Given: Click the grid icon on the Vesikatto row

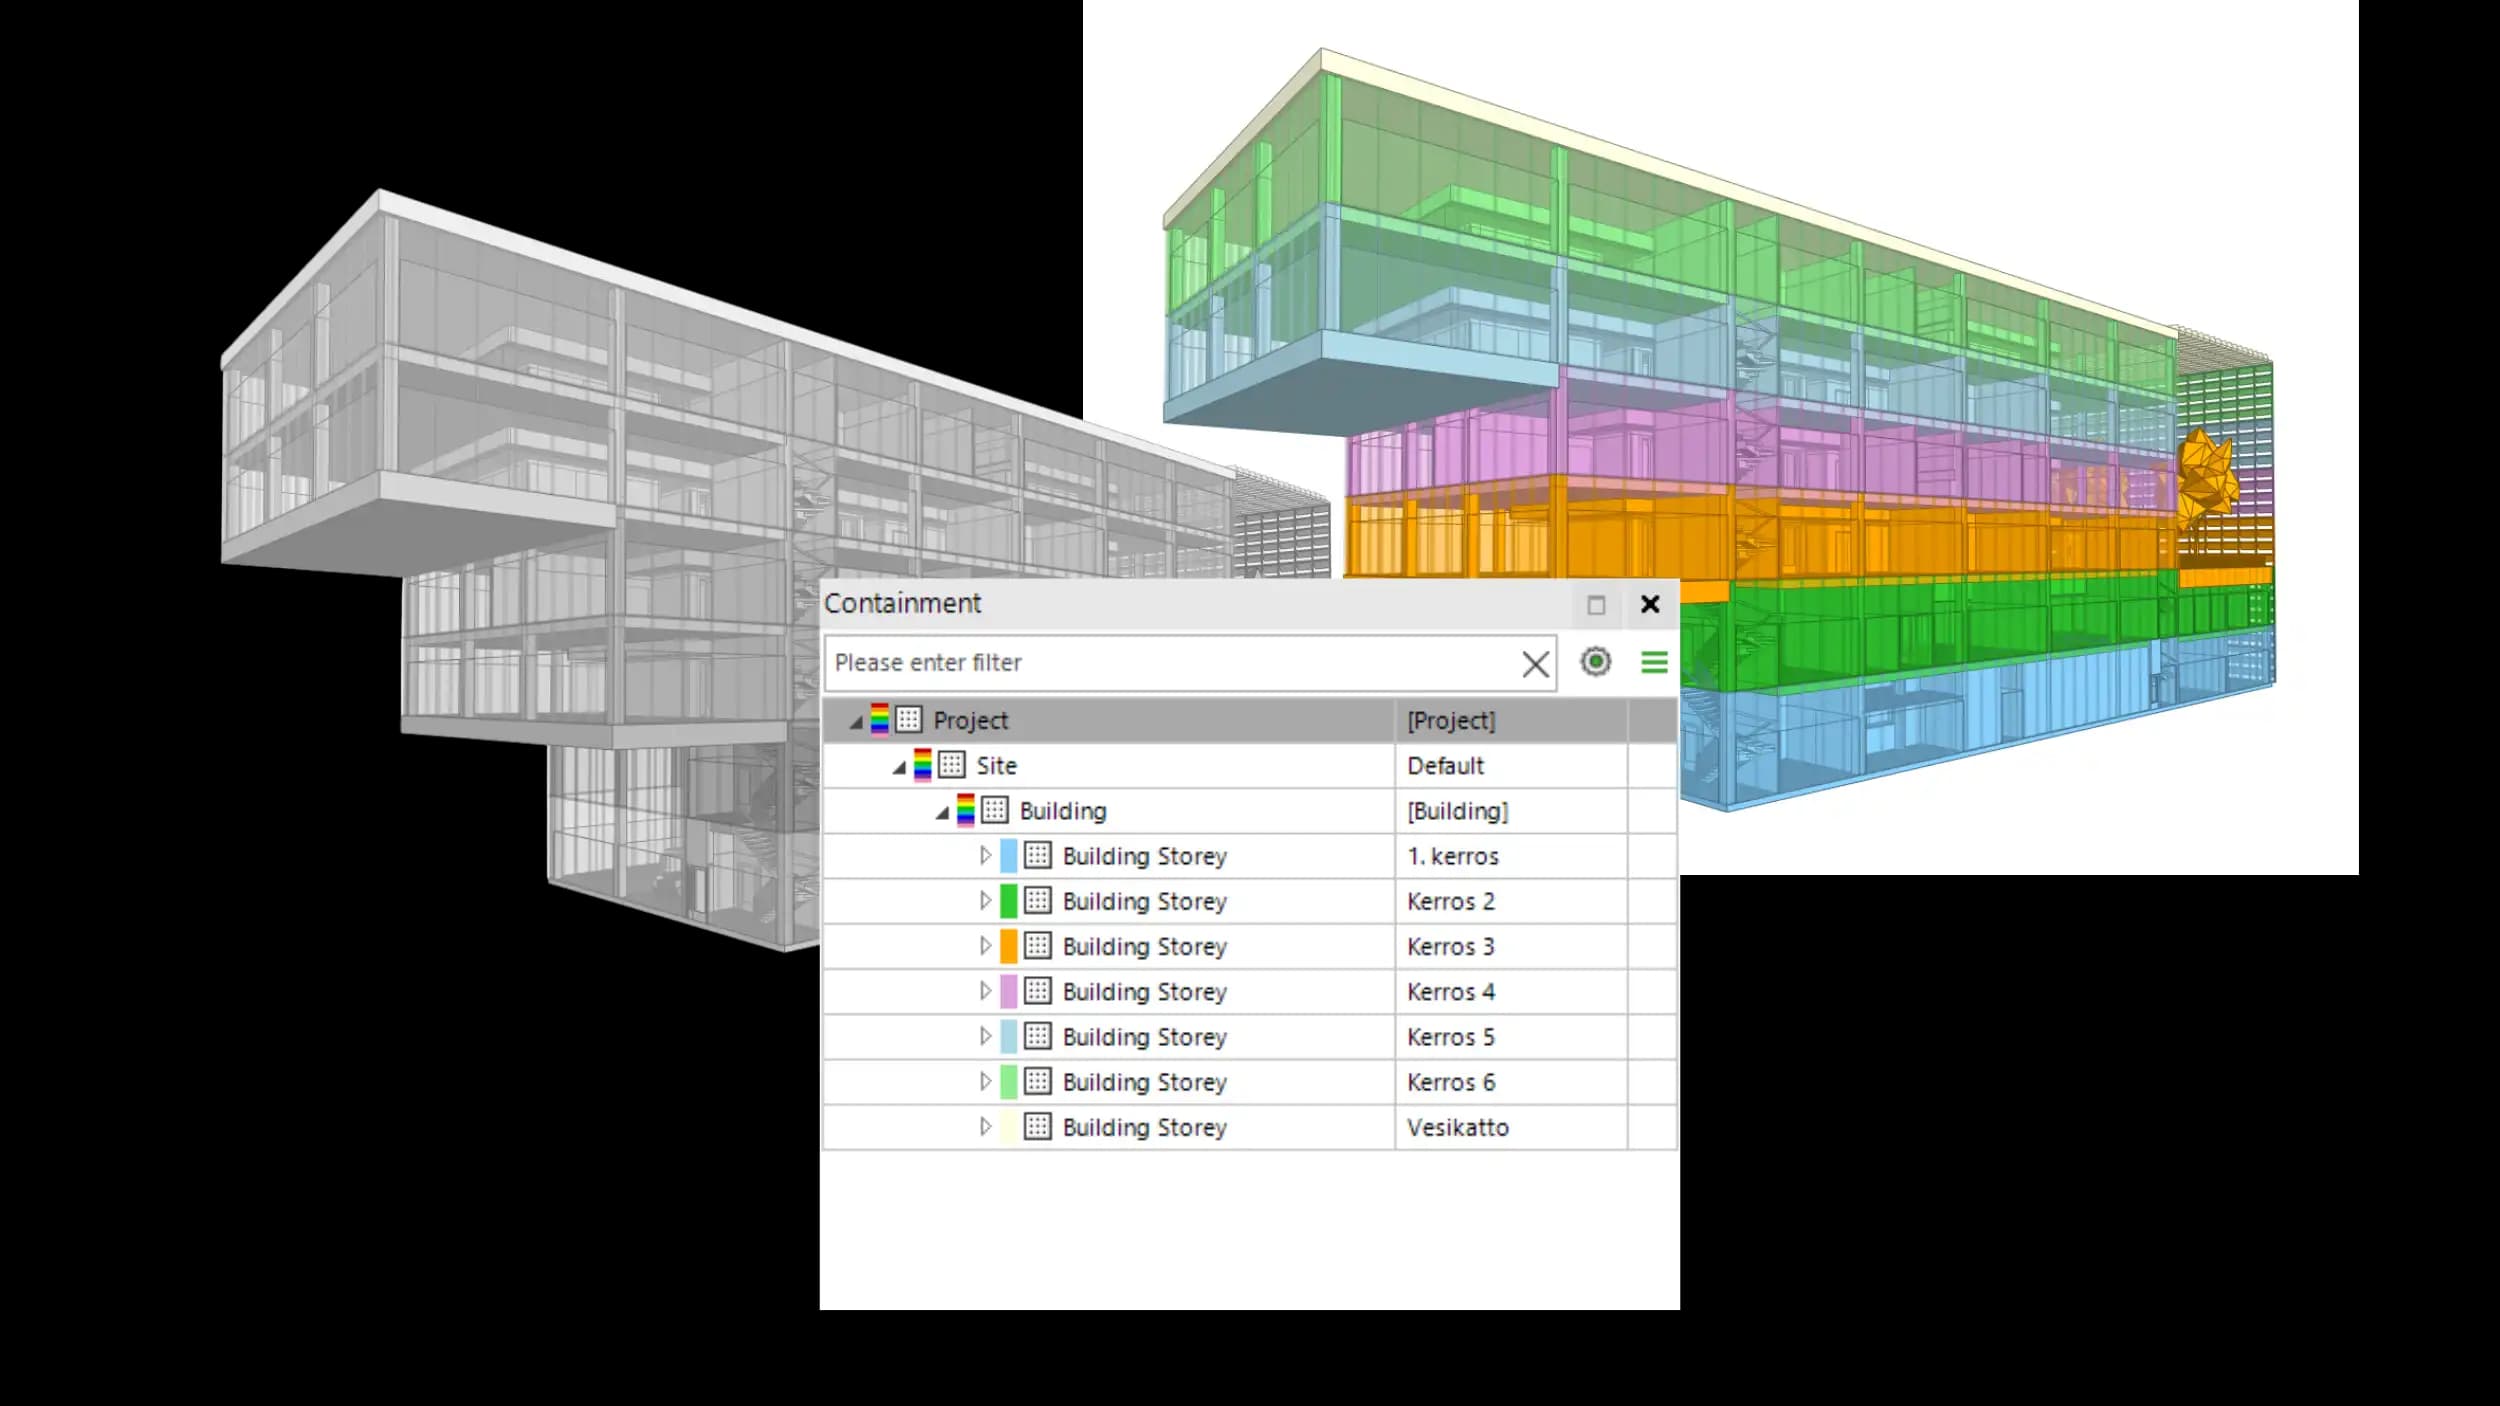Looking at the screenshot, I should (1037, 1127).
